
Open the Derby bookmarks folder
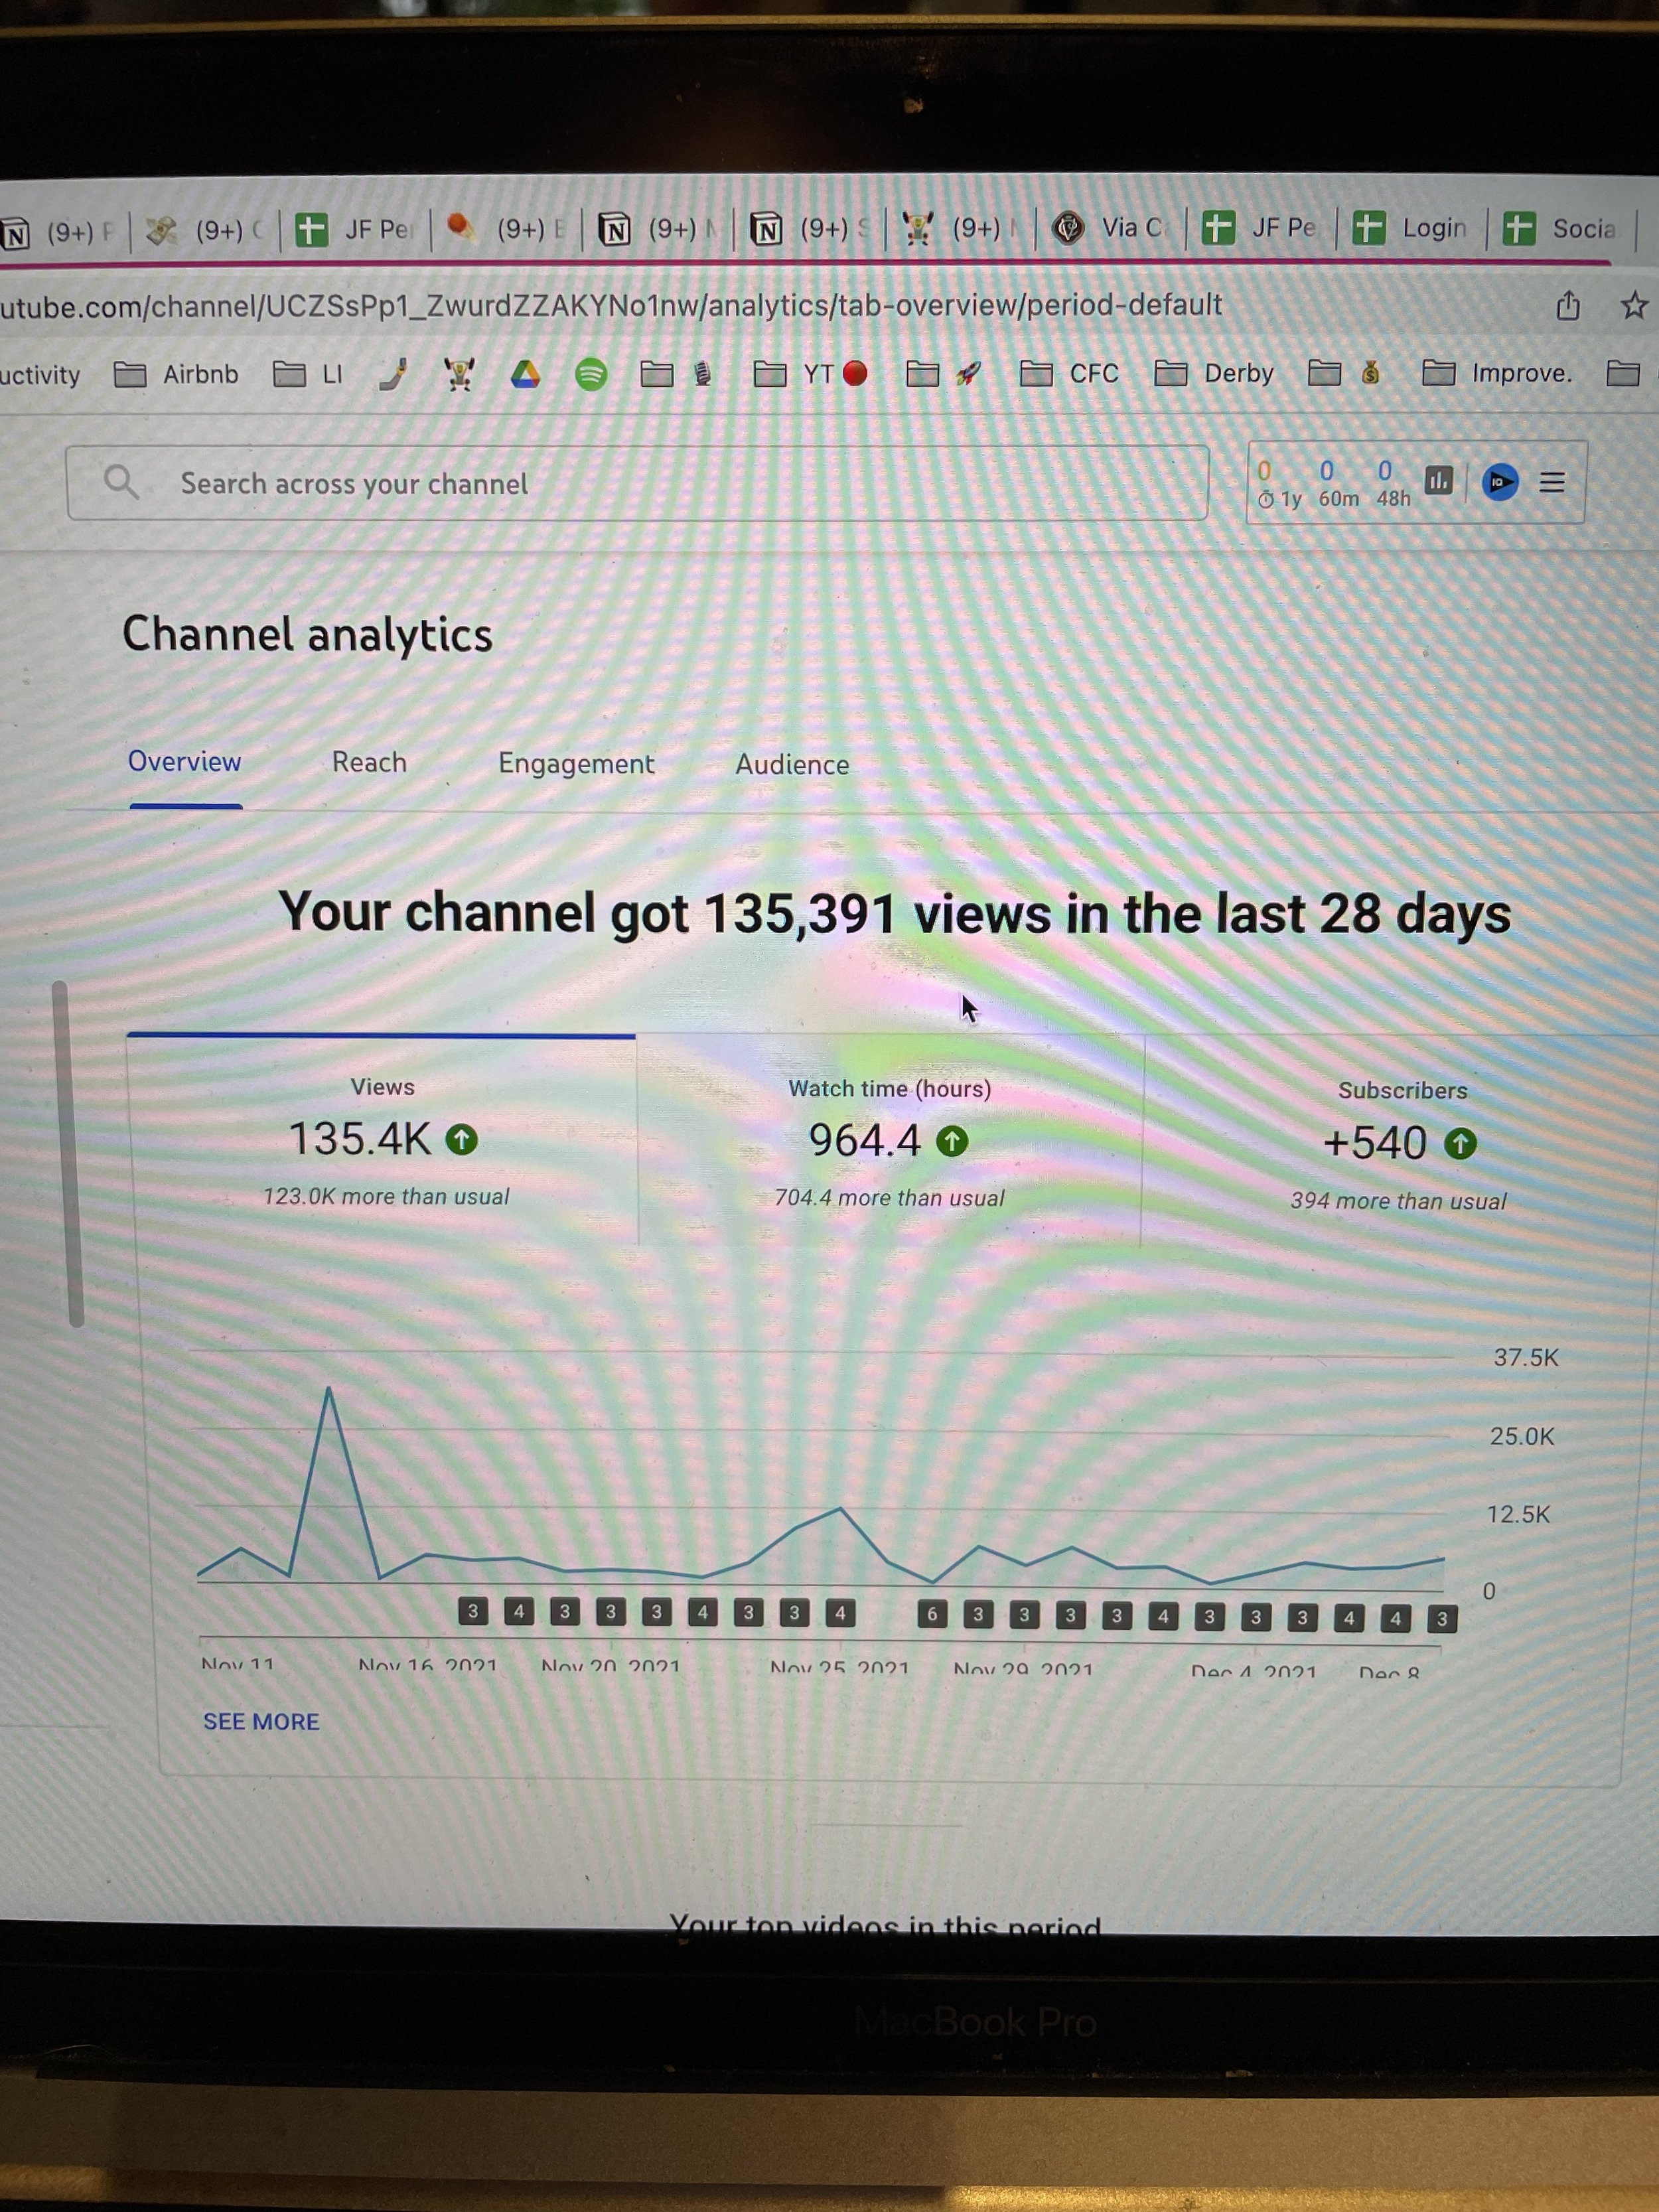(x=1214, y=374)
